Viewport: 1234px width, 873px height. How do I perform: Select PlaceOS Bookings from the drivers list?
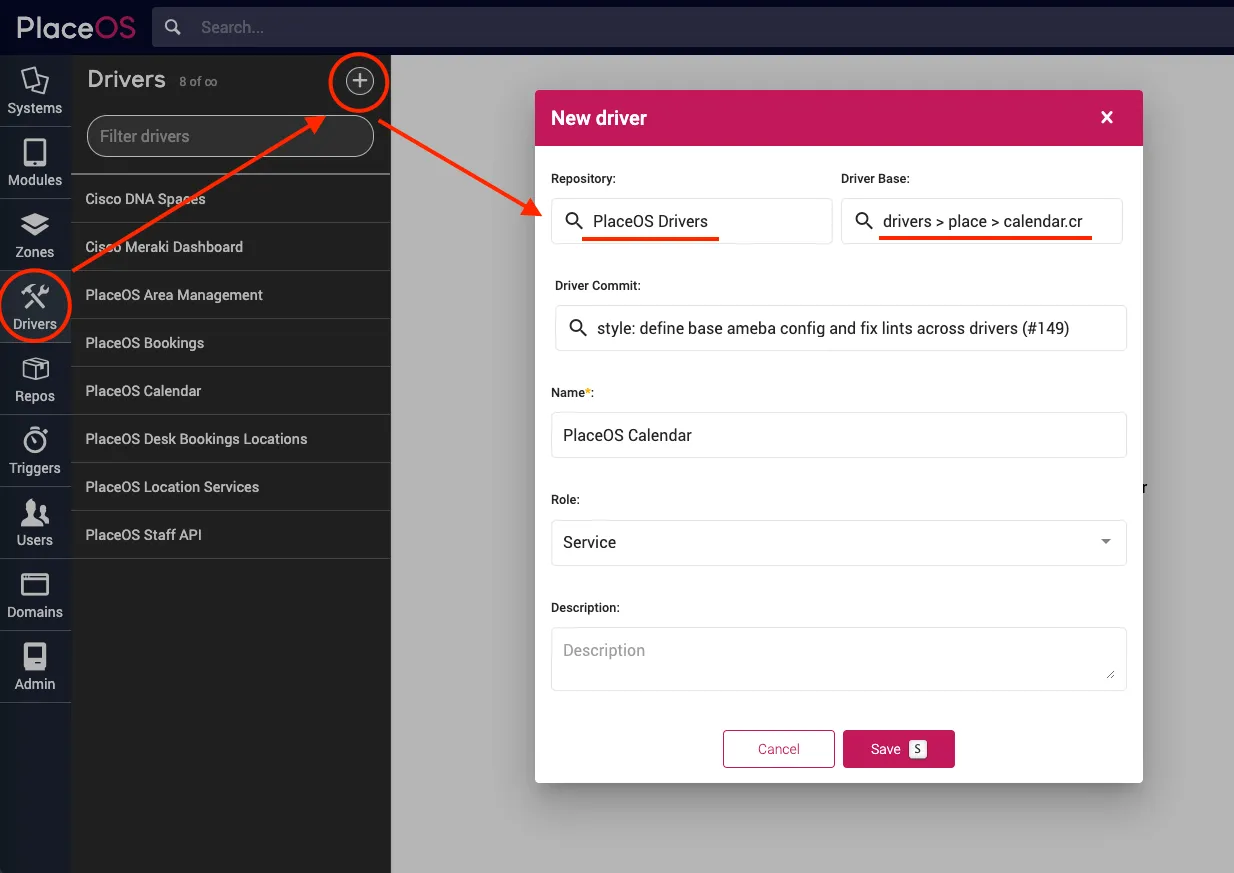coord(230,342)
